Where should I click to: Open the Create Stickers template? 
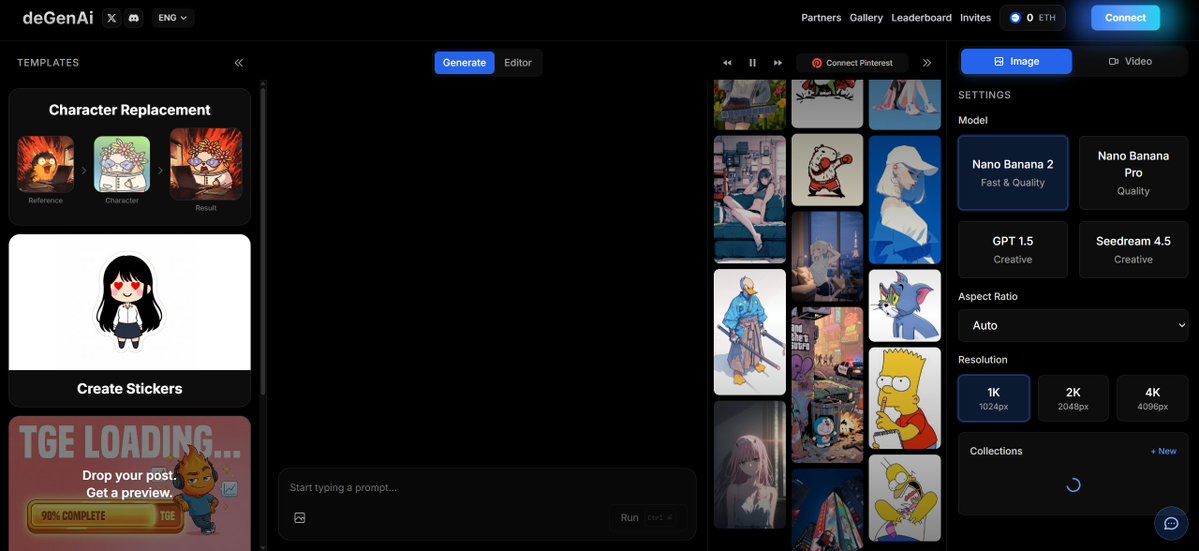[130, 320]
